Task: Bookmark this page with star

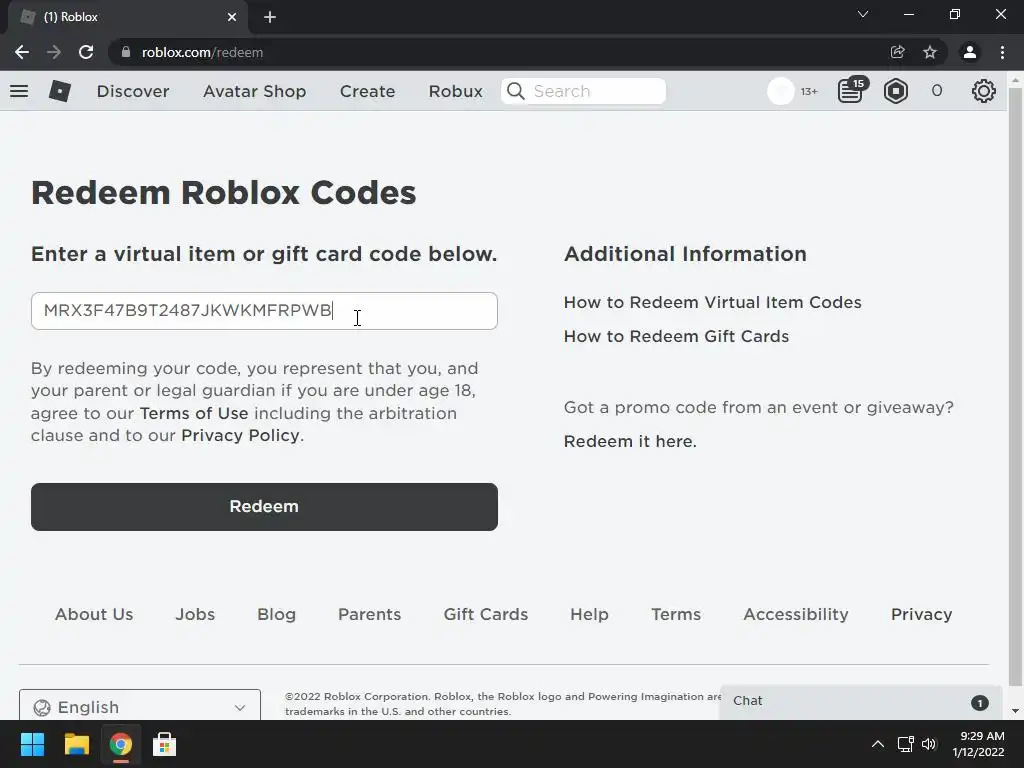Action: (x=930, y=52)
